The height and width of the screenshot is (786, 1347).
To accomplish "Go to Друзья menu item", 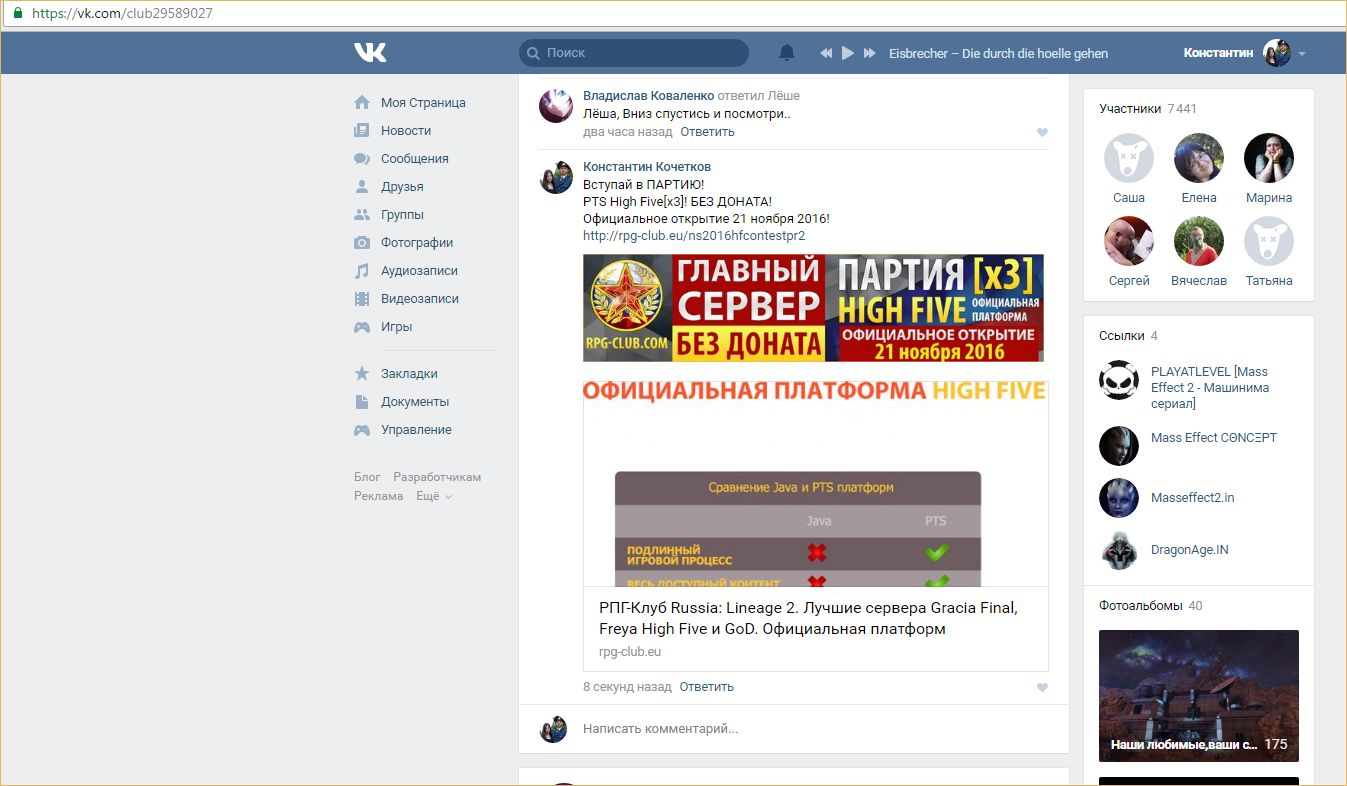I will point(402,186).
